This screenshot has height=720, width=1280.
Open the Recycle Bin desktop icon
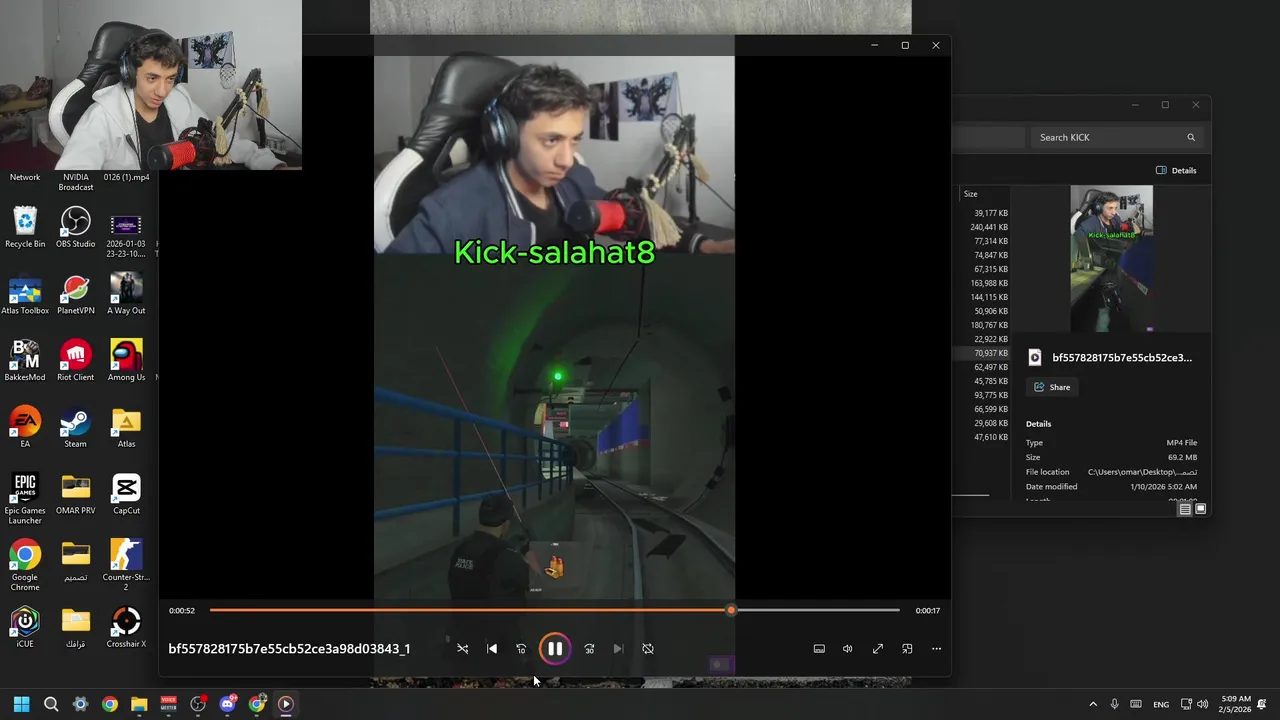click(25, 227)
